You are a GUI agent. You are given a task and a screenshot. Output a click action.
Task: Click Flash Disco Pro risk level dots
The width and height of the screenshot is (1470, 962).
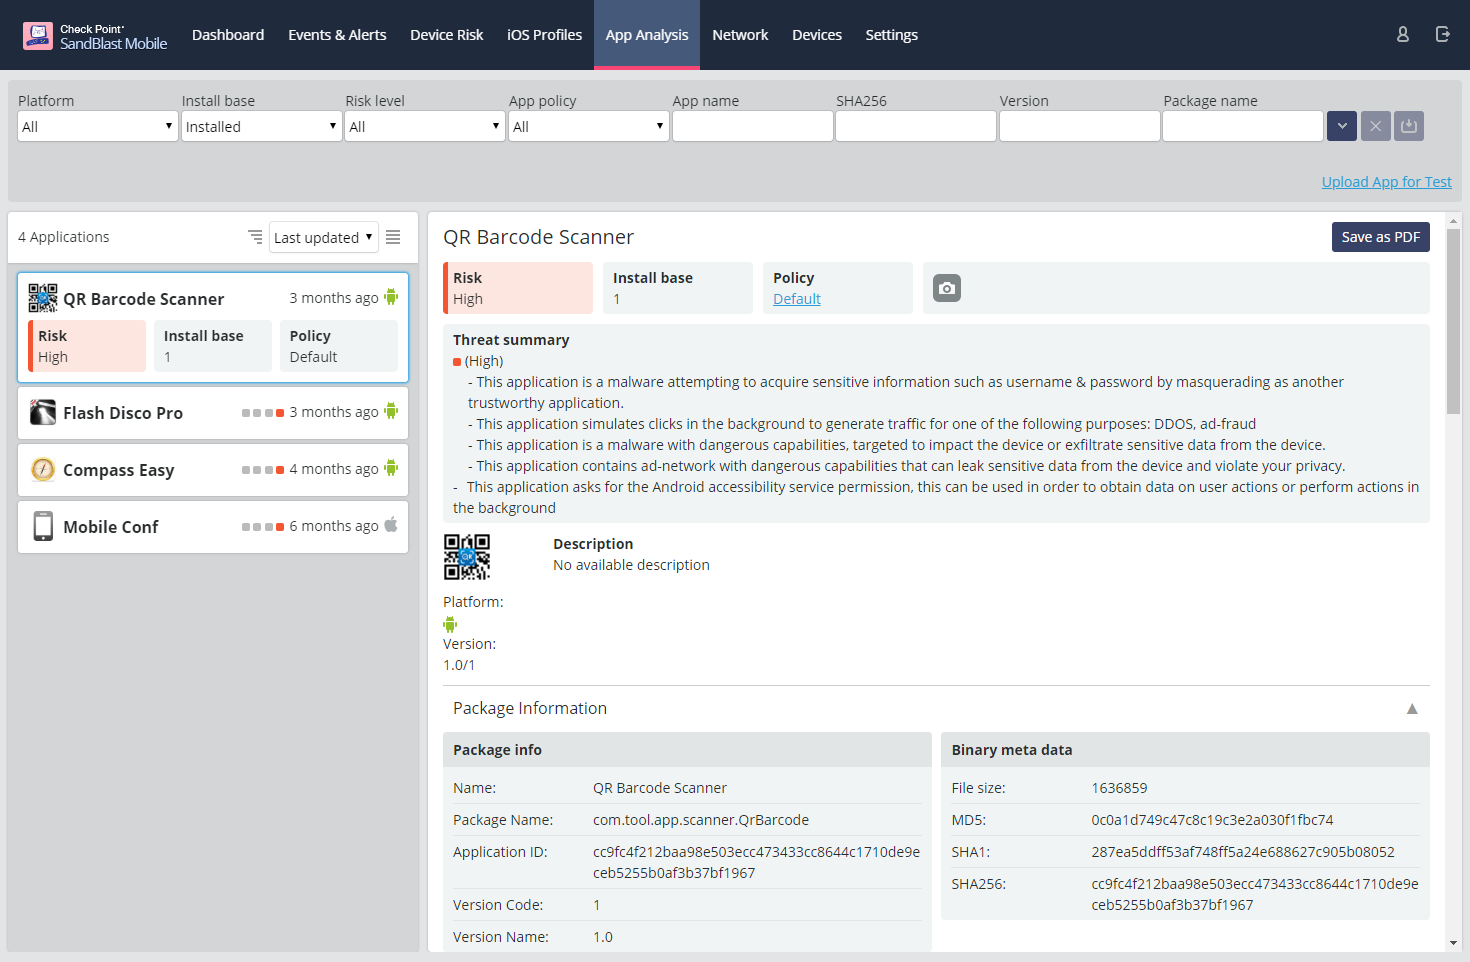pos(263,413)
